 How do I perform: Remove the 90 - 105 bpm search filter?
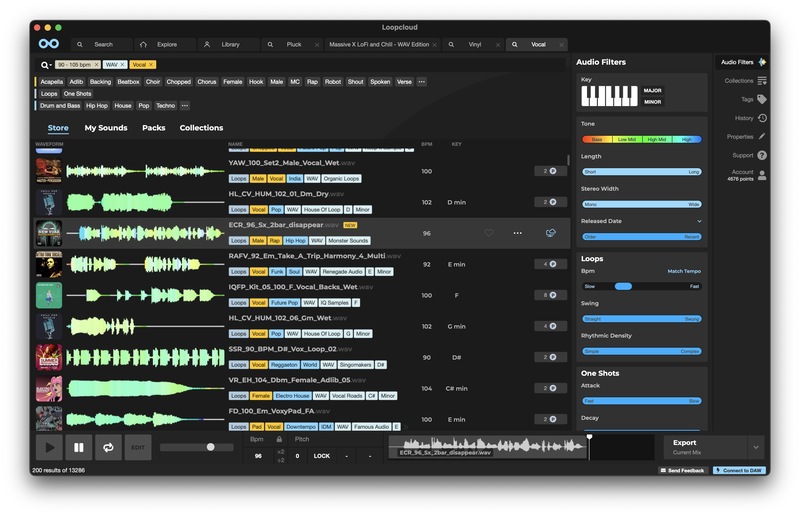[x=94, y=65]
